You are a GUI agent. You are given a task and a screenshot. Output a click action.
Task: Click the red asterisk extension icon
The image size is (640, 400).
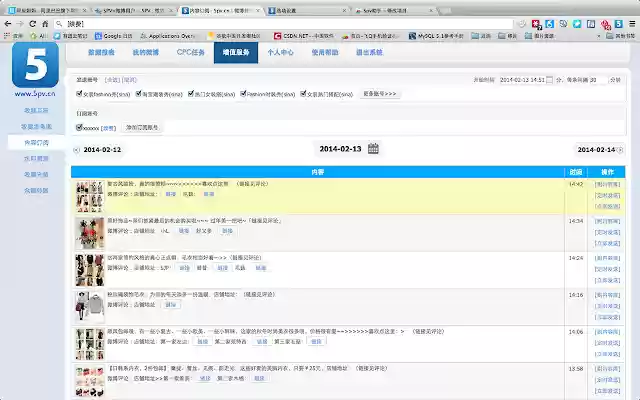click(536, 24)
